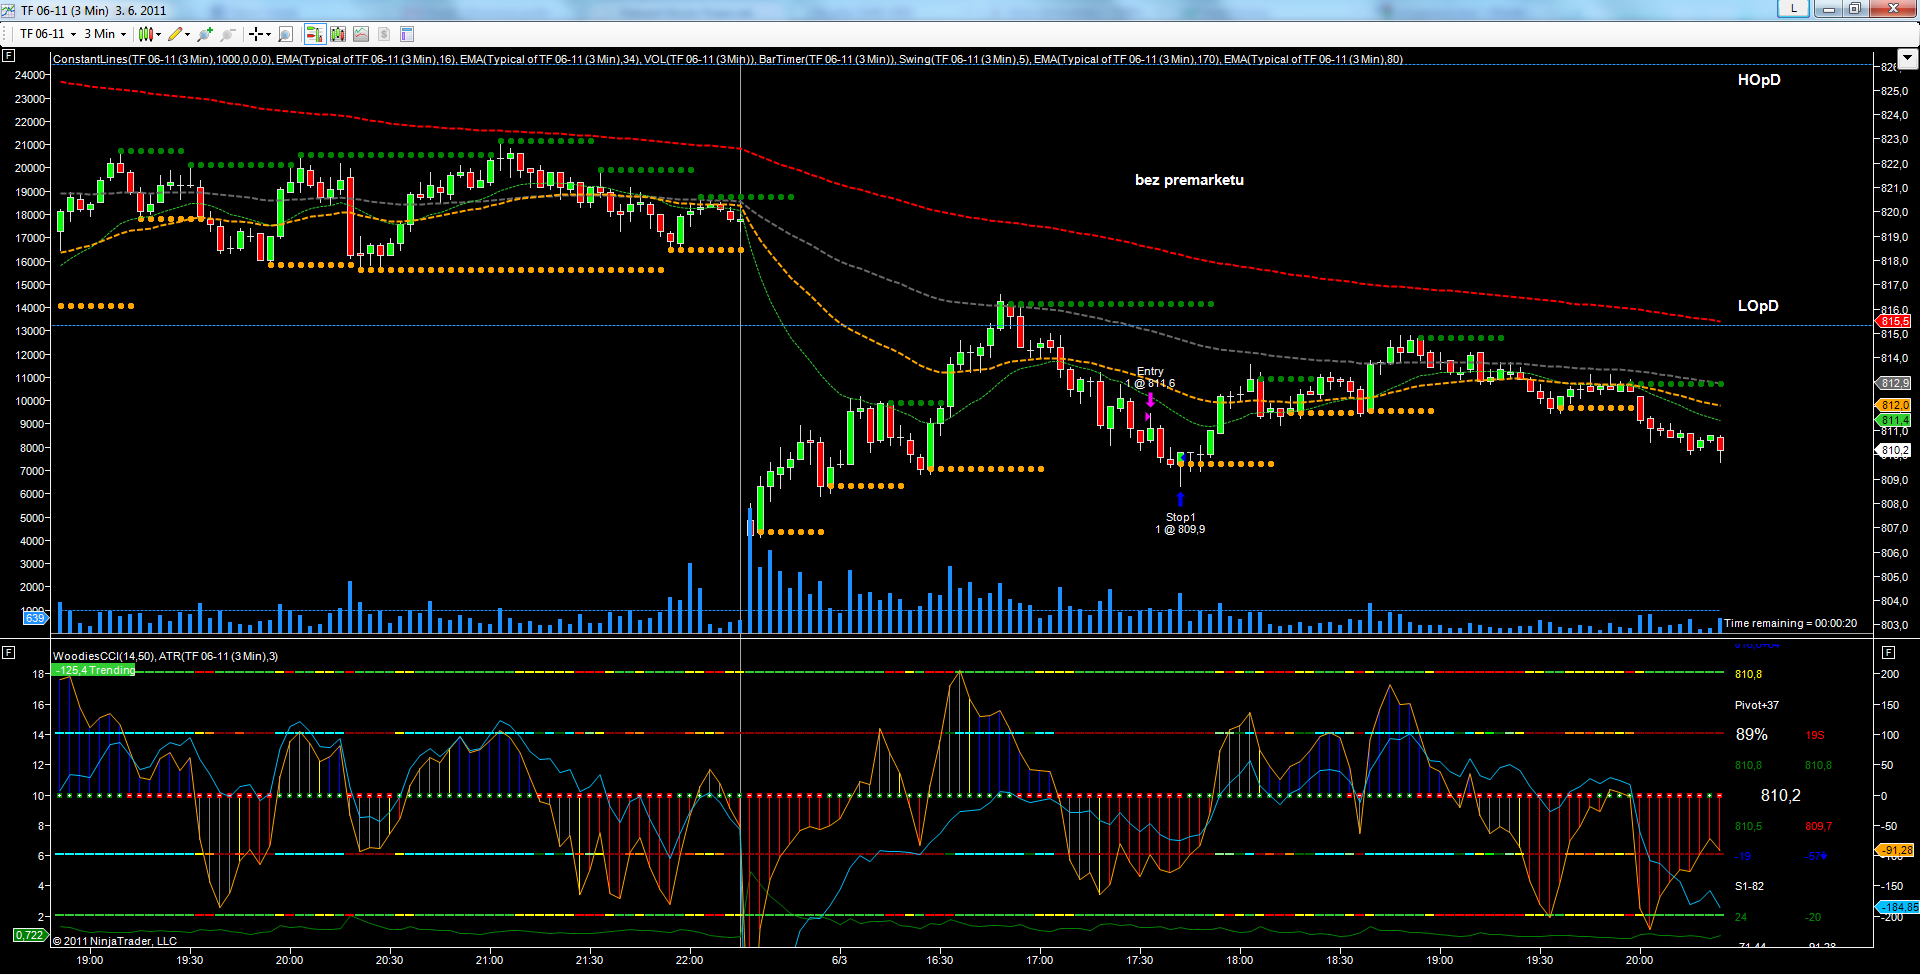Open the bar series settings icon
1920x975 pixels.
pos(338,34)
